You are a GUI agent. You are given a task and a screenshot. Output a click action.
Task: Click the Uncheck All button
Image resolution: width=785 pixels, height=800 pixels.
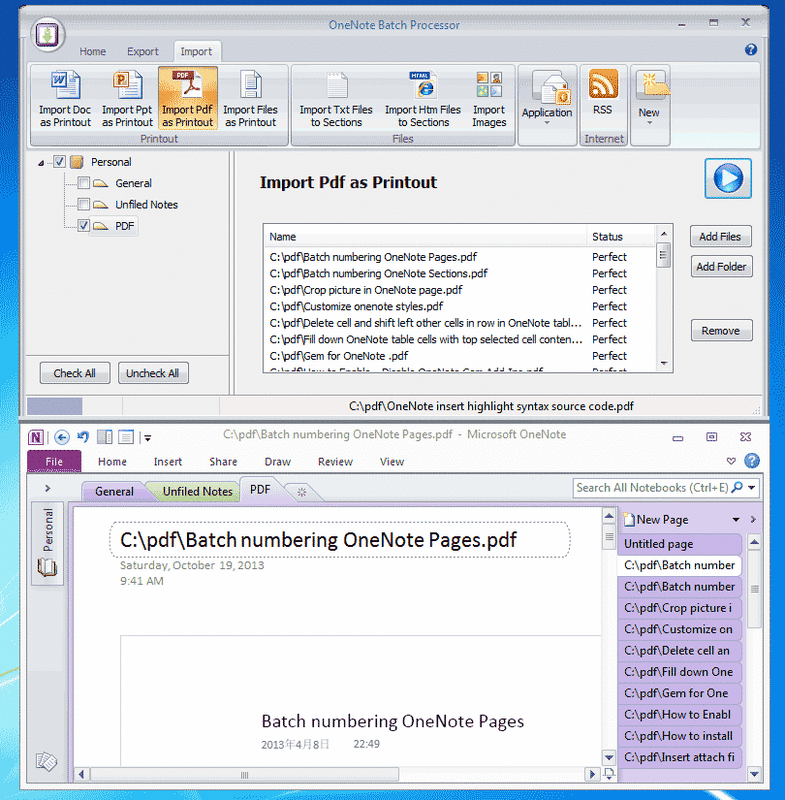[153, 373]
